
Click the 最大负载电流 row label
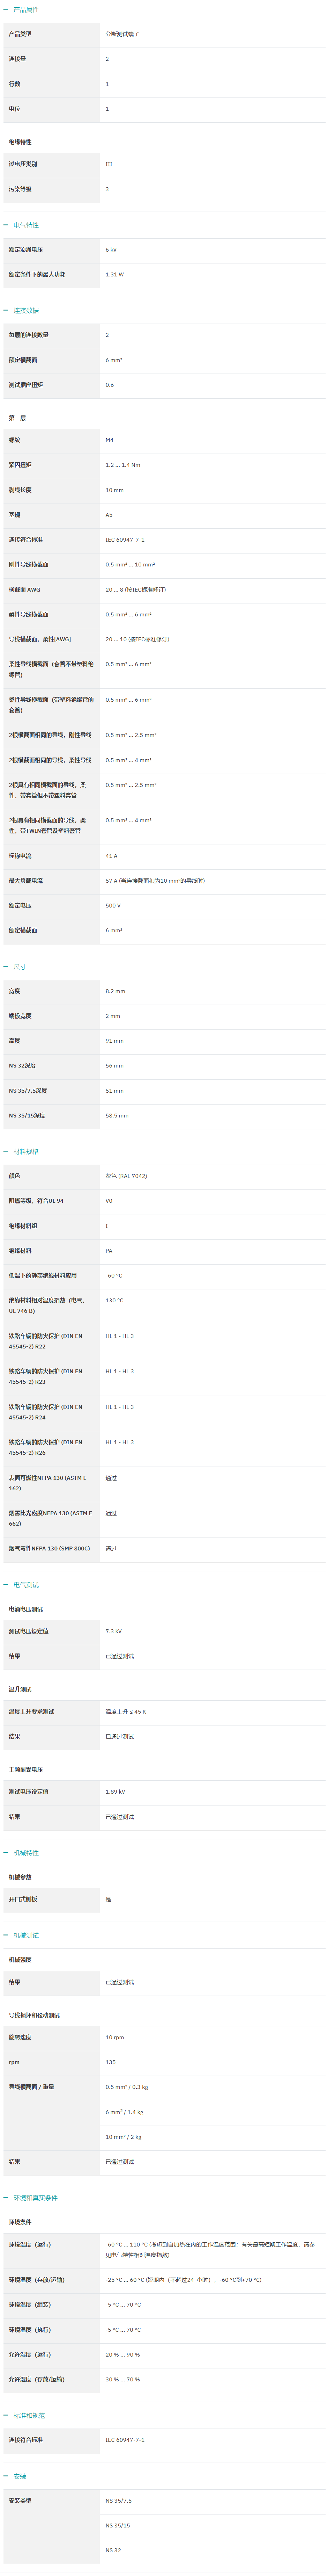pyautogui.click(x=26, y=881)
